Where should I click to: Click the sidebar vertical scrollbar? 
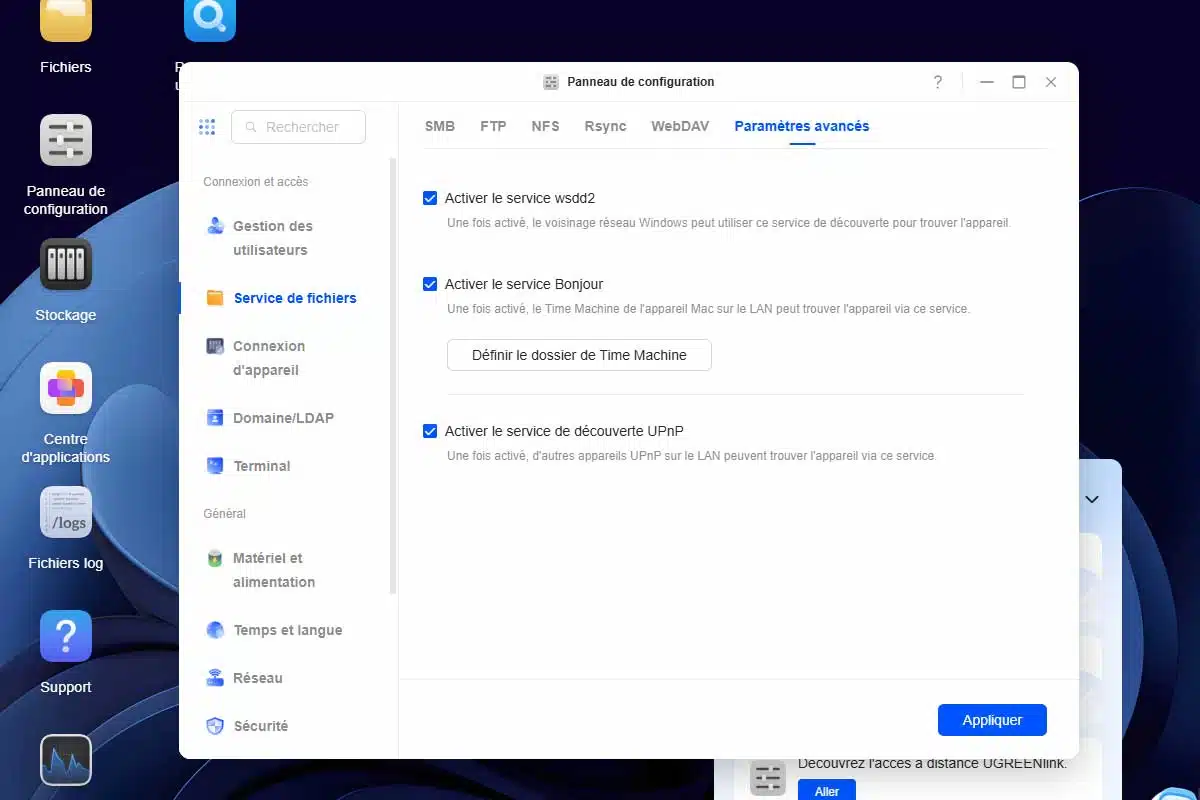(x=393, y=377)
